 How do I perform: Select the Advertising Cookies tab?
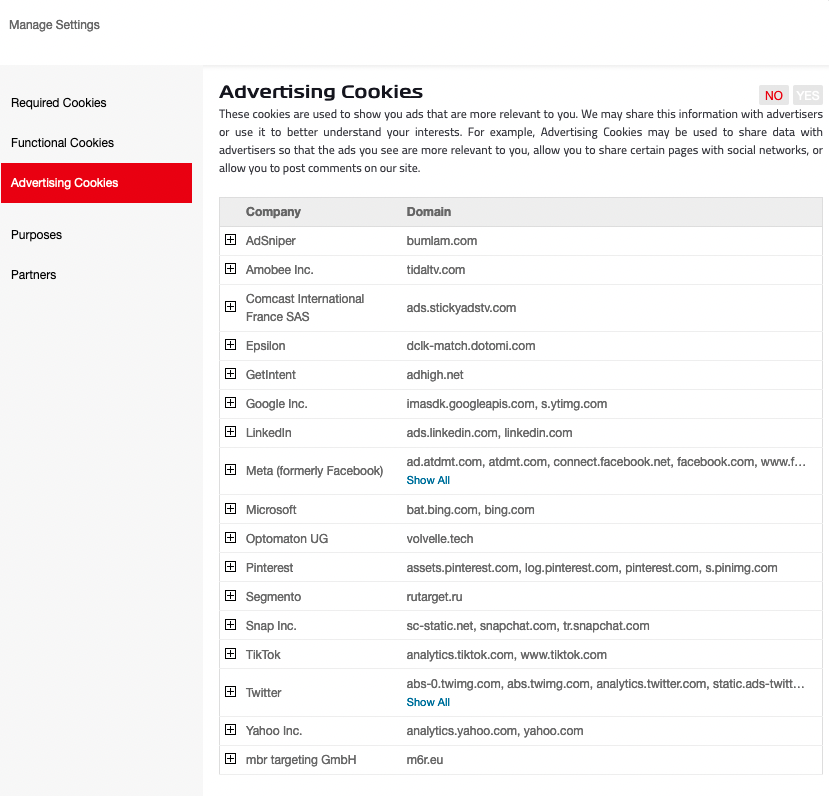65,183
